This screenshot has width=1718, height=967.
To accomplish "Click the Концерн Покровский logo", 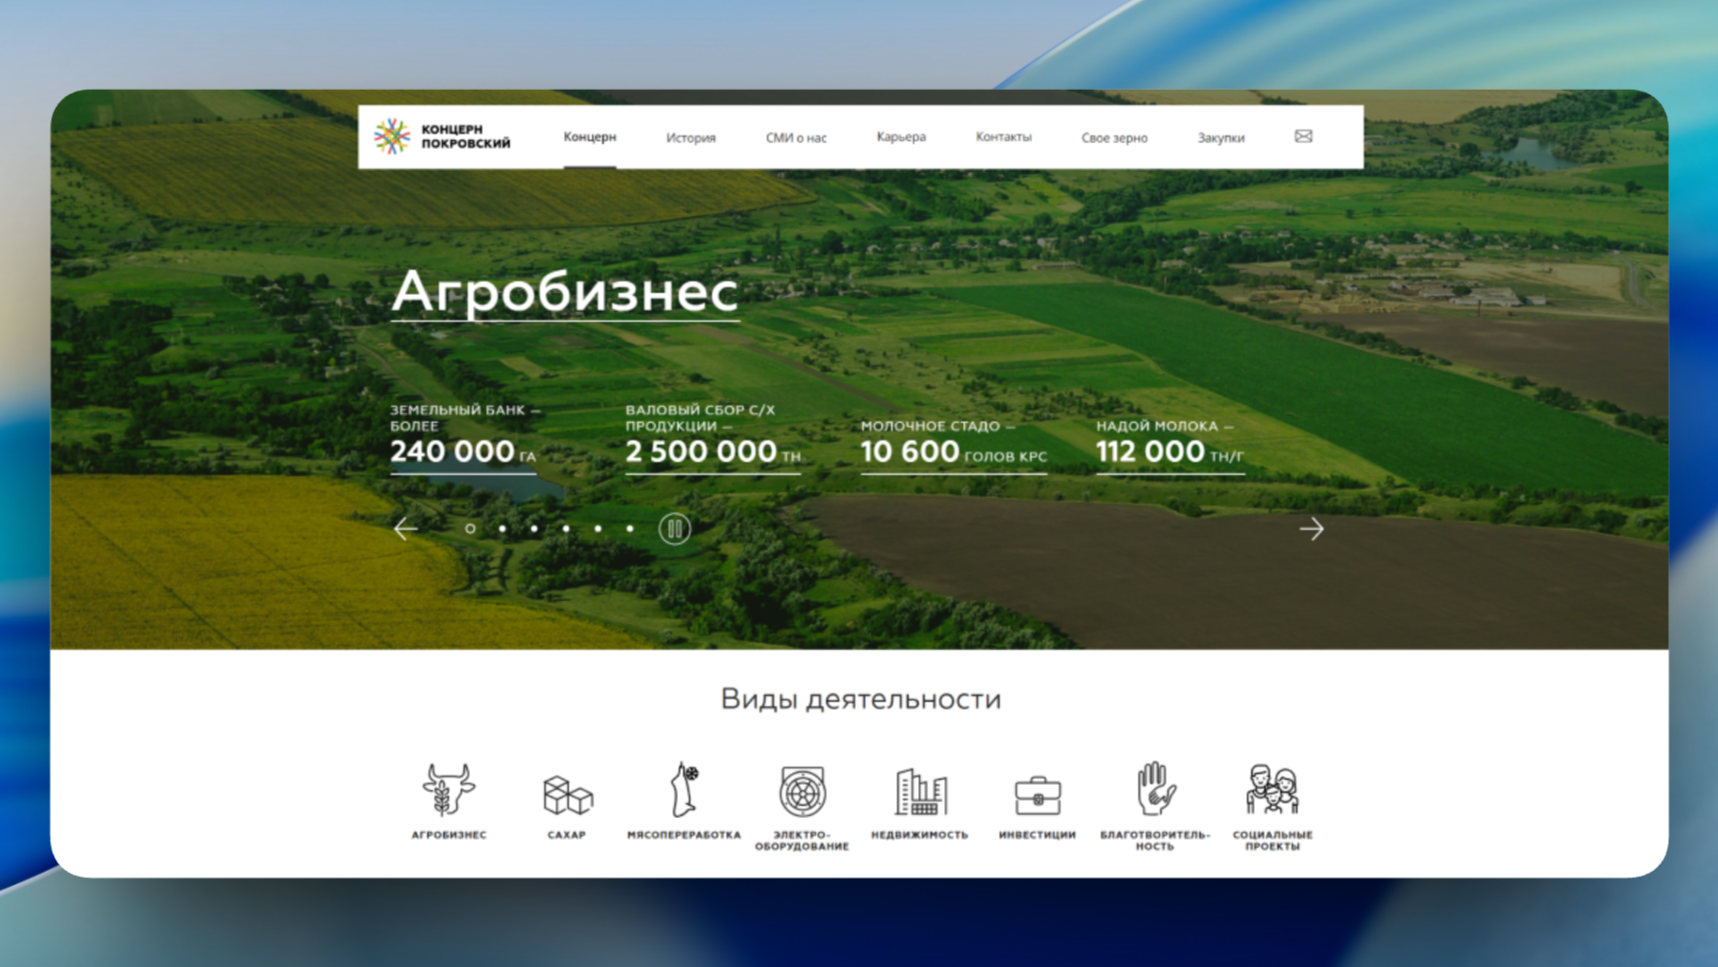I will tap(442, 137).
